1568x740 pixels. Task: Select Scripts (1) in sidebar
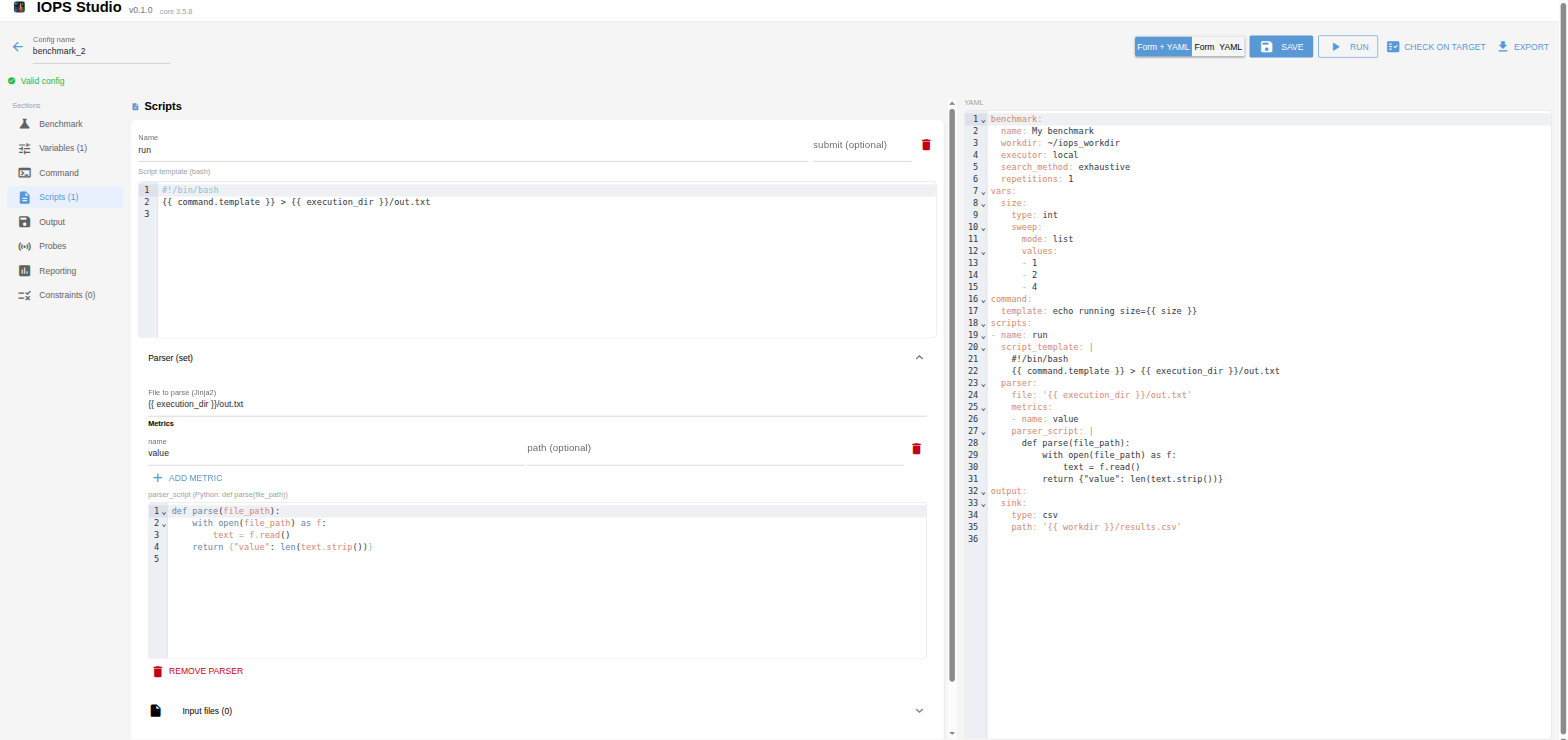(66, 197)
